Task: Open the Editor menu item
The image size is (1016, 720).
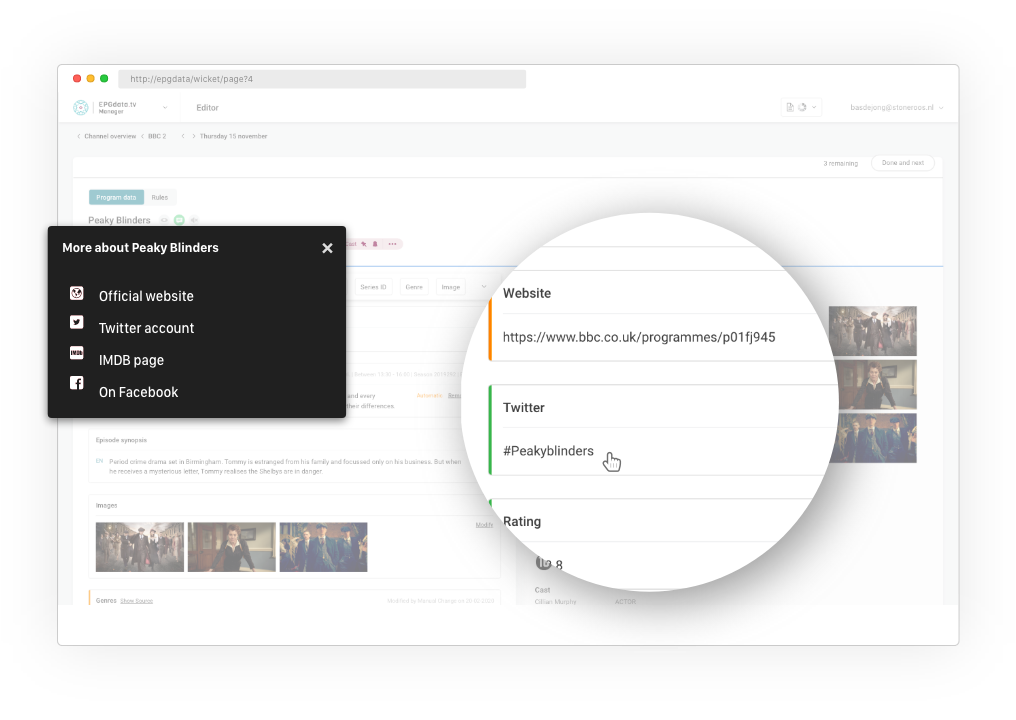Action: [x=207, y=108]
